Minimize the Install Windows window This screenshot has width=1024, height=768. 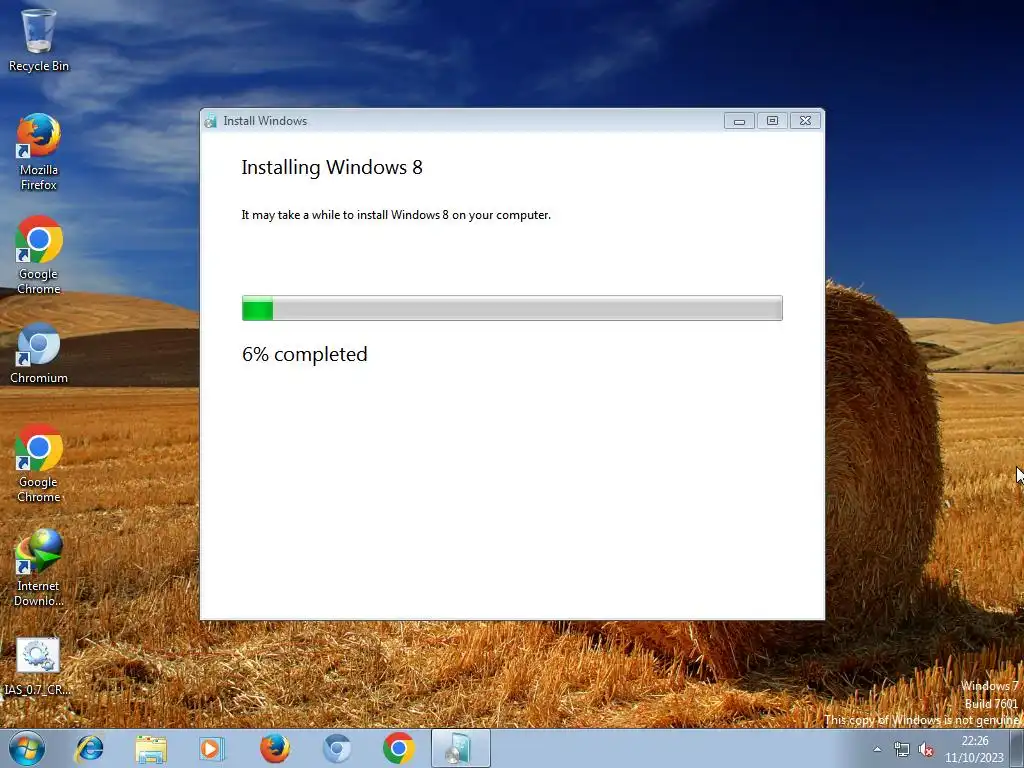coord(739,121)
